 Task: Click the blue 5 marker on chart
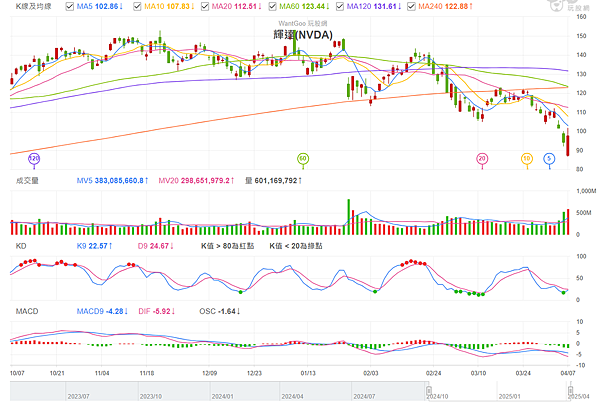coord(549,158)
